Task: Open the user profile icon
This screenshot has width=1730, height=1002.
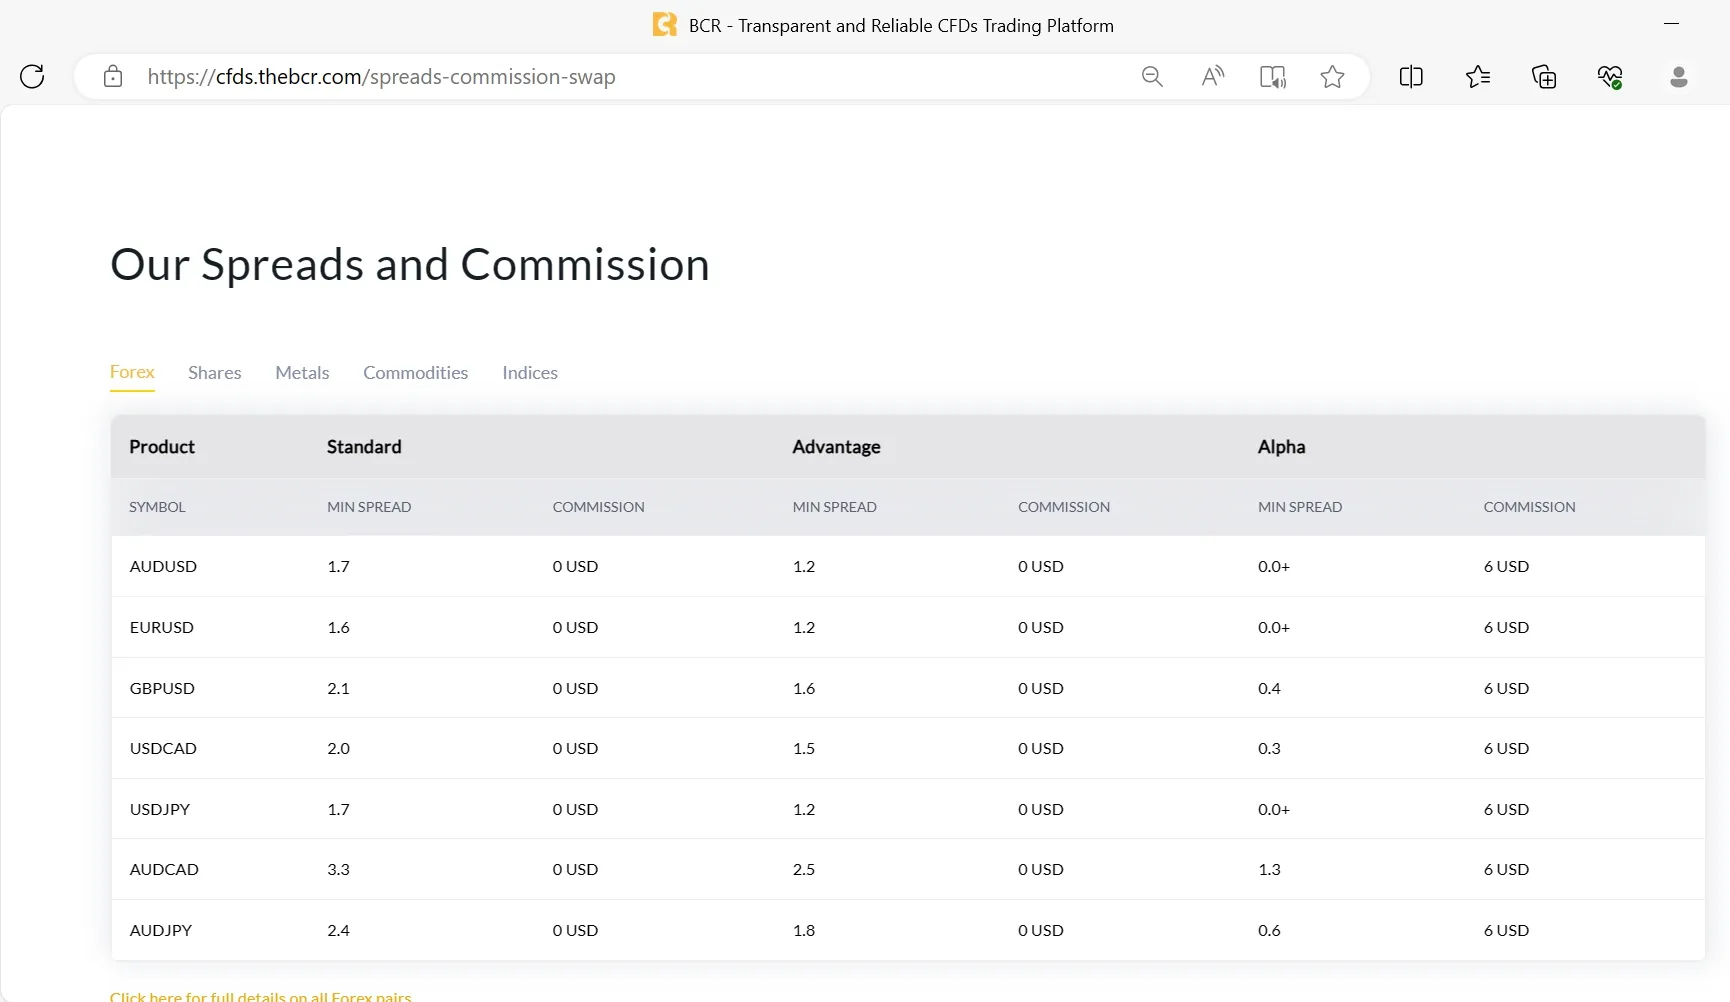Action: [1679, 77]
